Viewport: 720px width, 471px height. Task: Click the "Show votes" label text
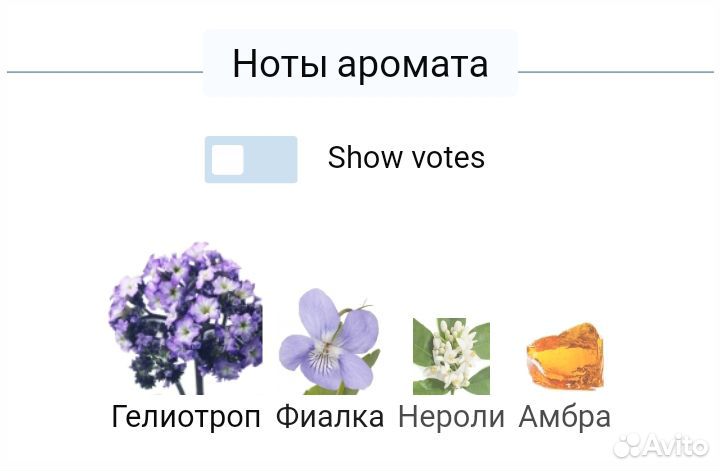[x=406, y=158]
